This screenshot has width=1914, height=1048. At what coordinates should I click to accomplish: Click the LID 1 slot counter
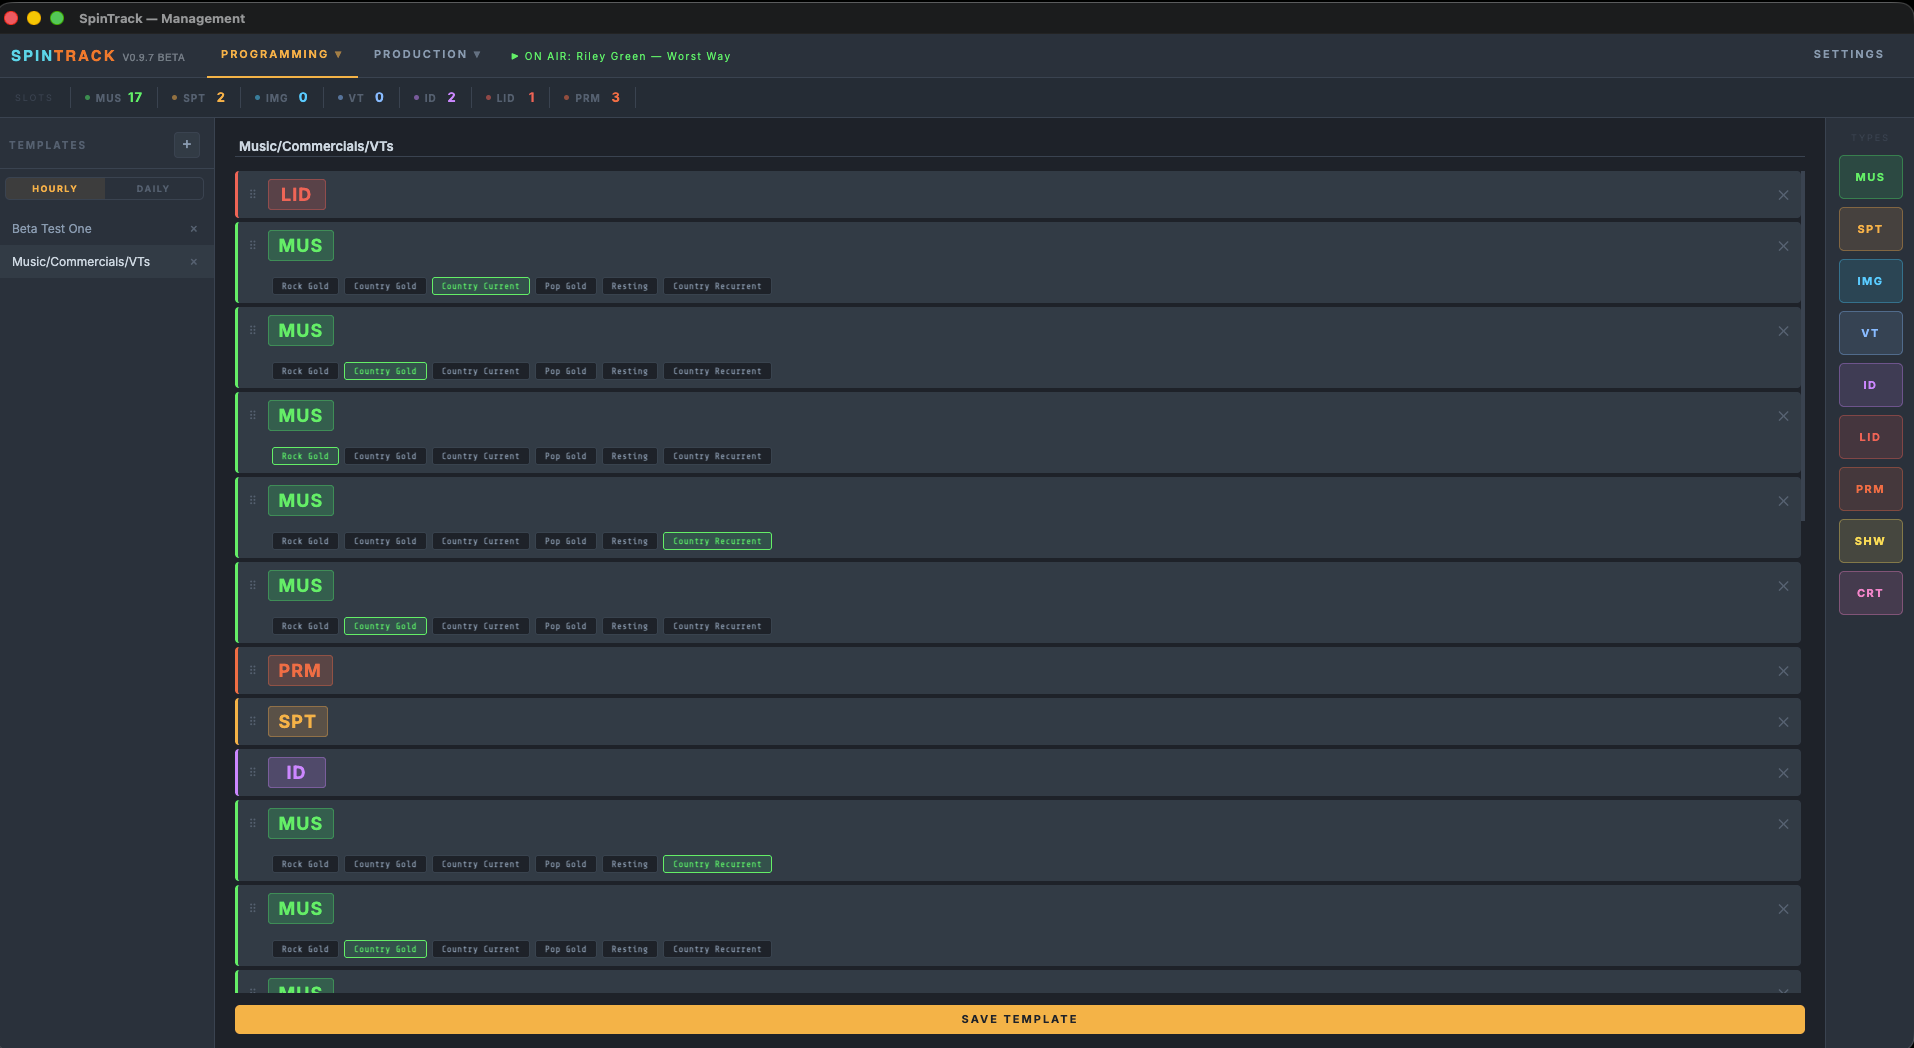click(x=510, y=98)
